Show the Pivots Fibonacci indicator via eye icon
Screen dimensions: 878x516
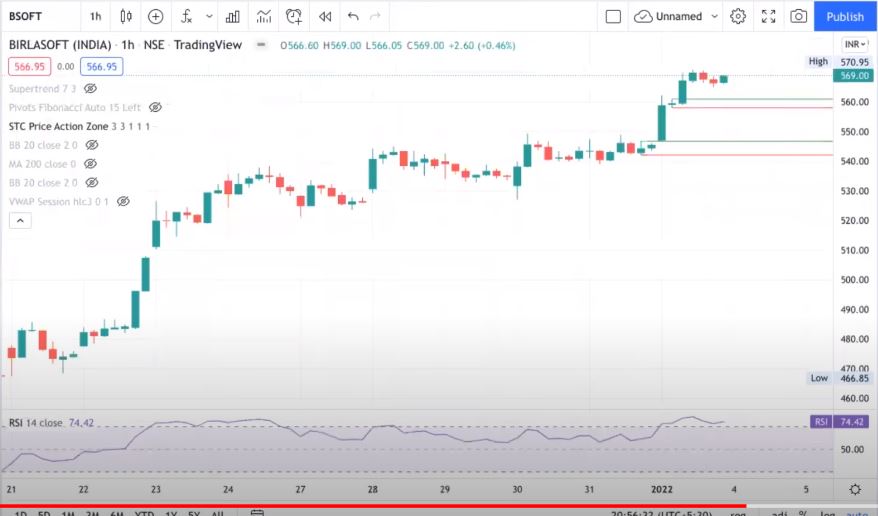click(155, 107)
